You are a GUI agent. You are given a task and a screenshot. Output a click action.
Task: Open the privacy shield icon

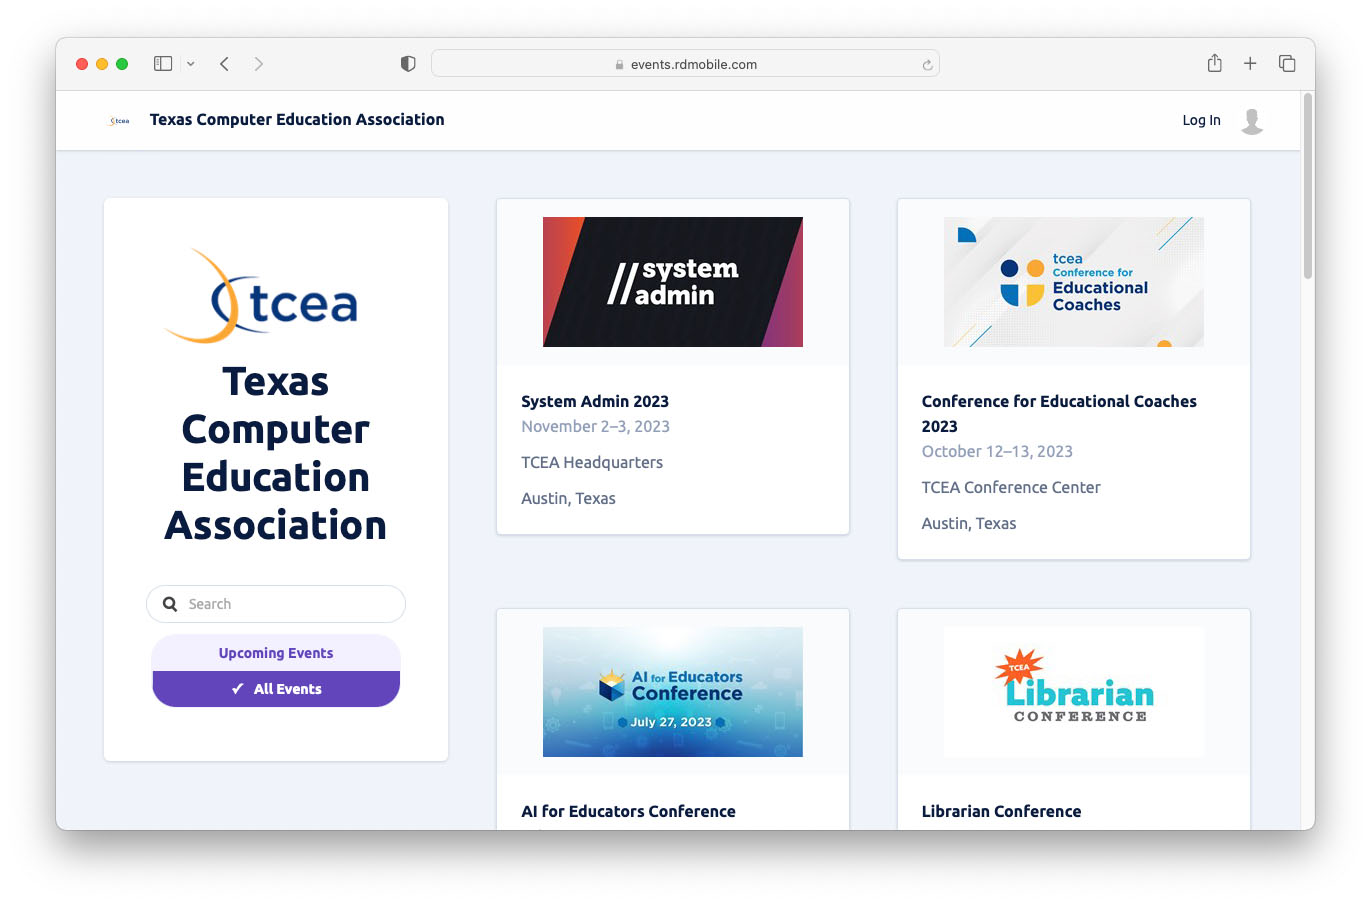(x=408, y=64)
